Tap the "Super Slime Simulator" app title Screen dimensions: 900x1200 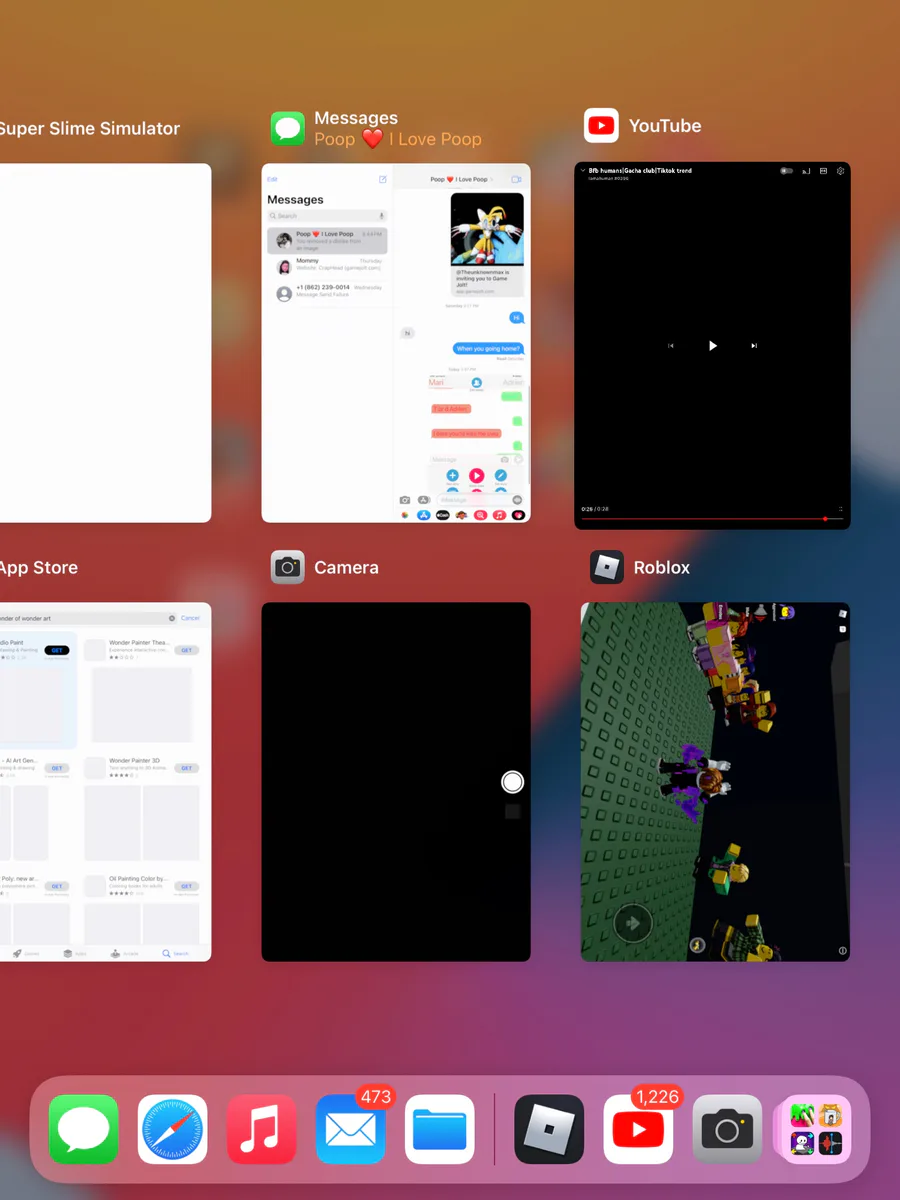pyautogui.click(x=90, y=128)
